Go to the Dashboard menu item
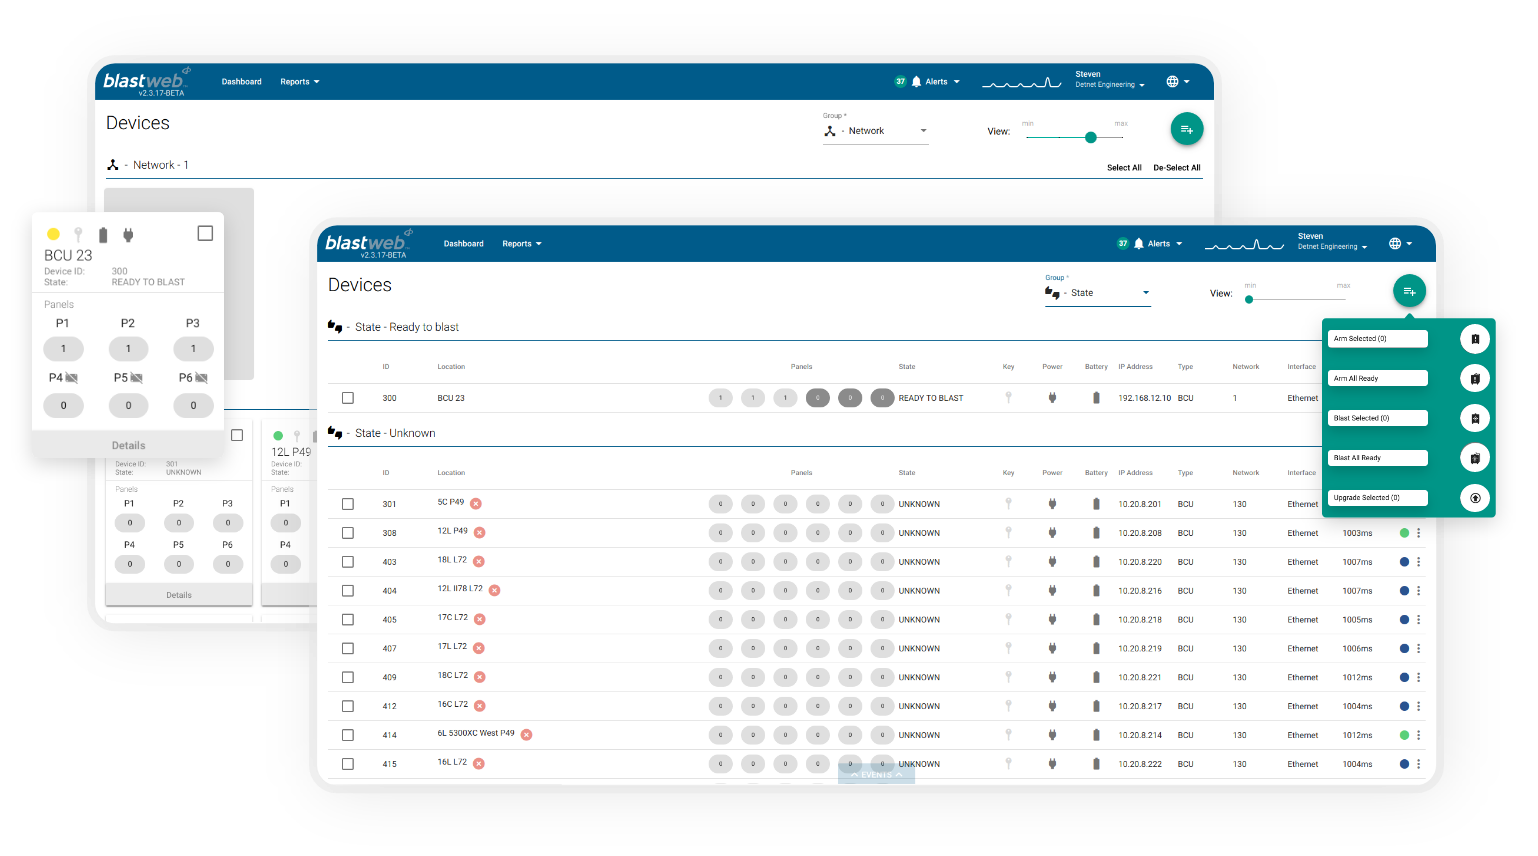 tap(463, 243)
